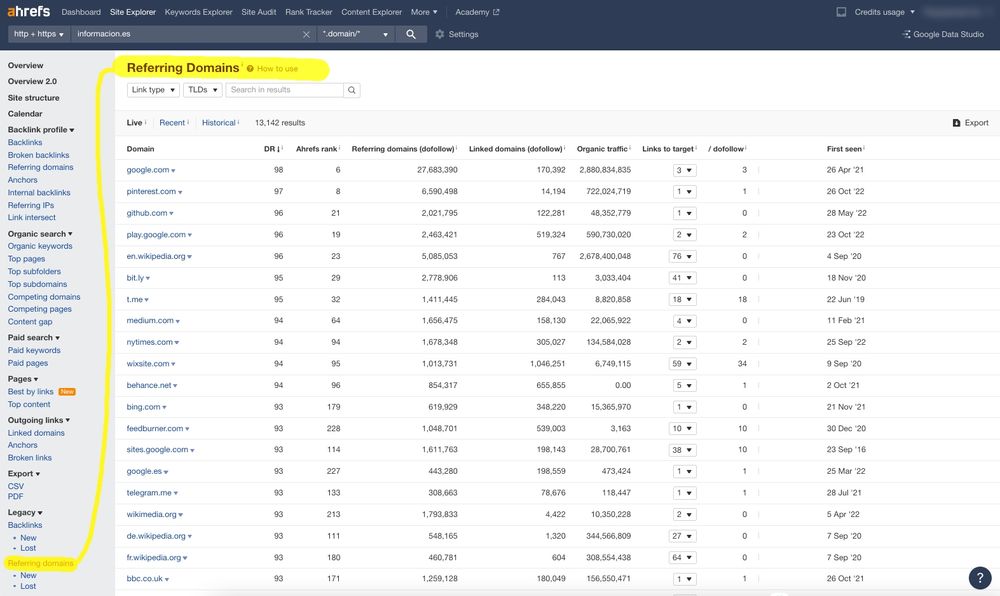Open Organic keywords in sidebar
Screen dimensions: 1000x596
click(40, 246)
